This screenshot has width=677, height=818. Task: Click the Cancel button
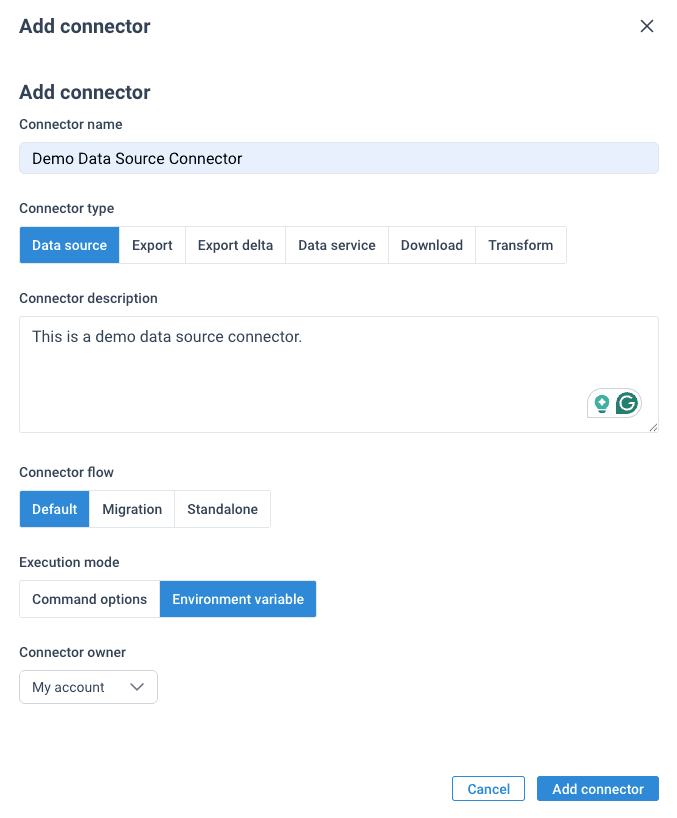(488, 788)
